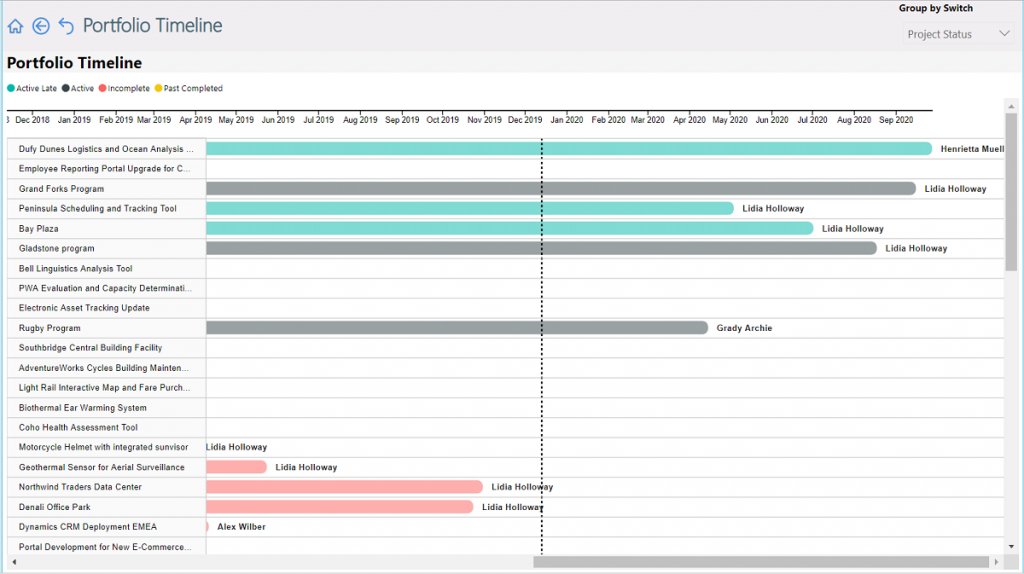
Task: Click the Past Completed yellow legend dot
Action: (x=159, y=88)
